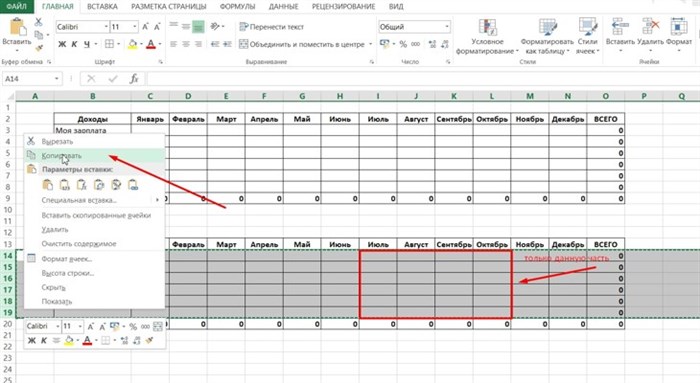The width and height of the screenshot is (700, 383).
Task: Click the text orientation icon
Action: (215, 26)
